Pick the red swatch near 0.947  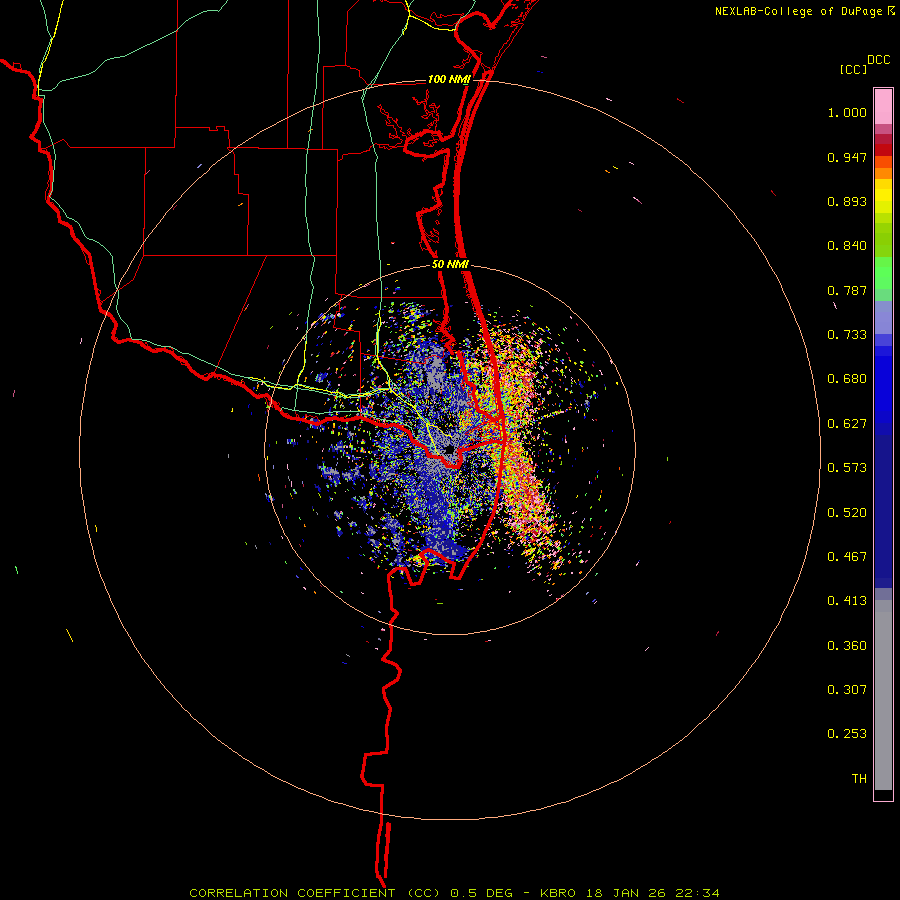coord(883,150)
